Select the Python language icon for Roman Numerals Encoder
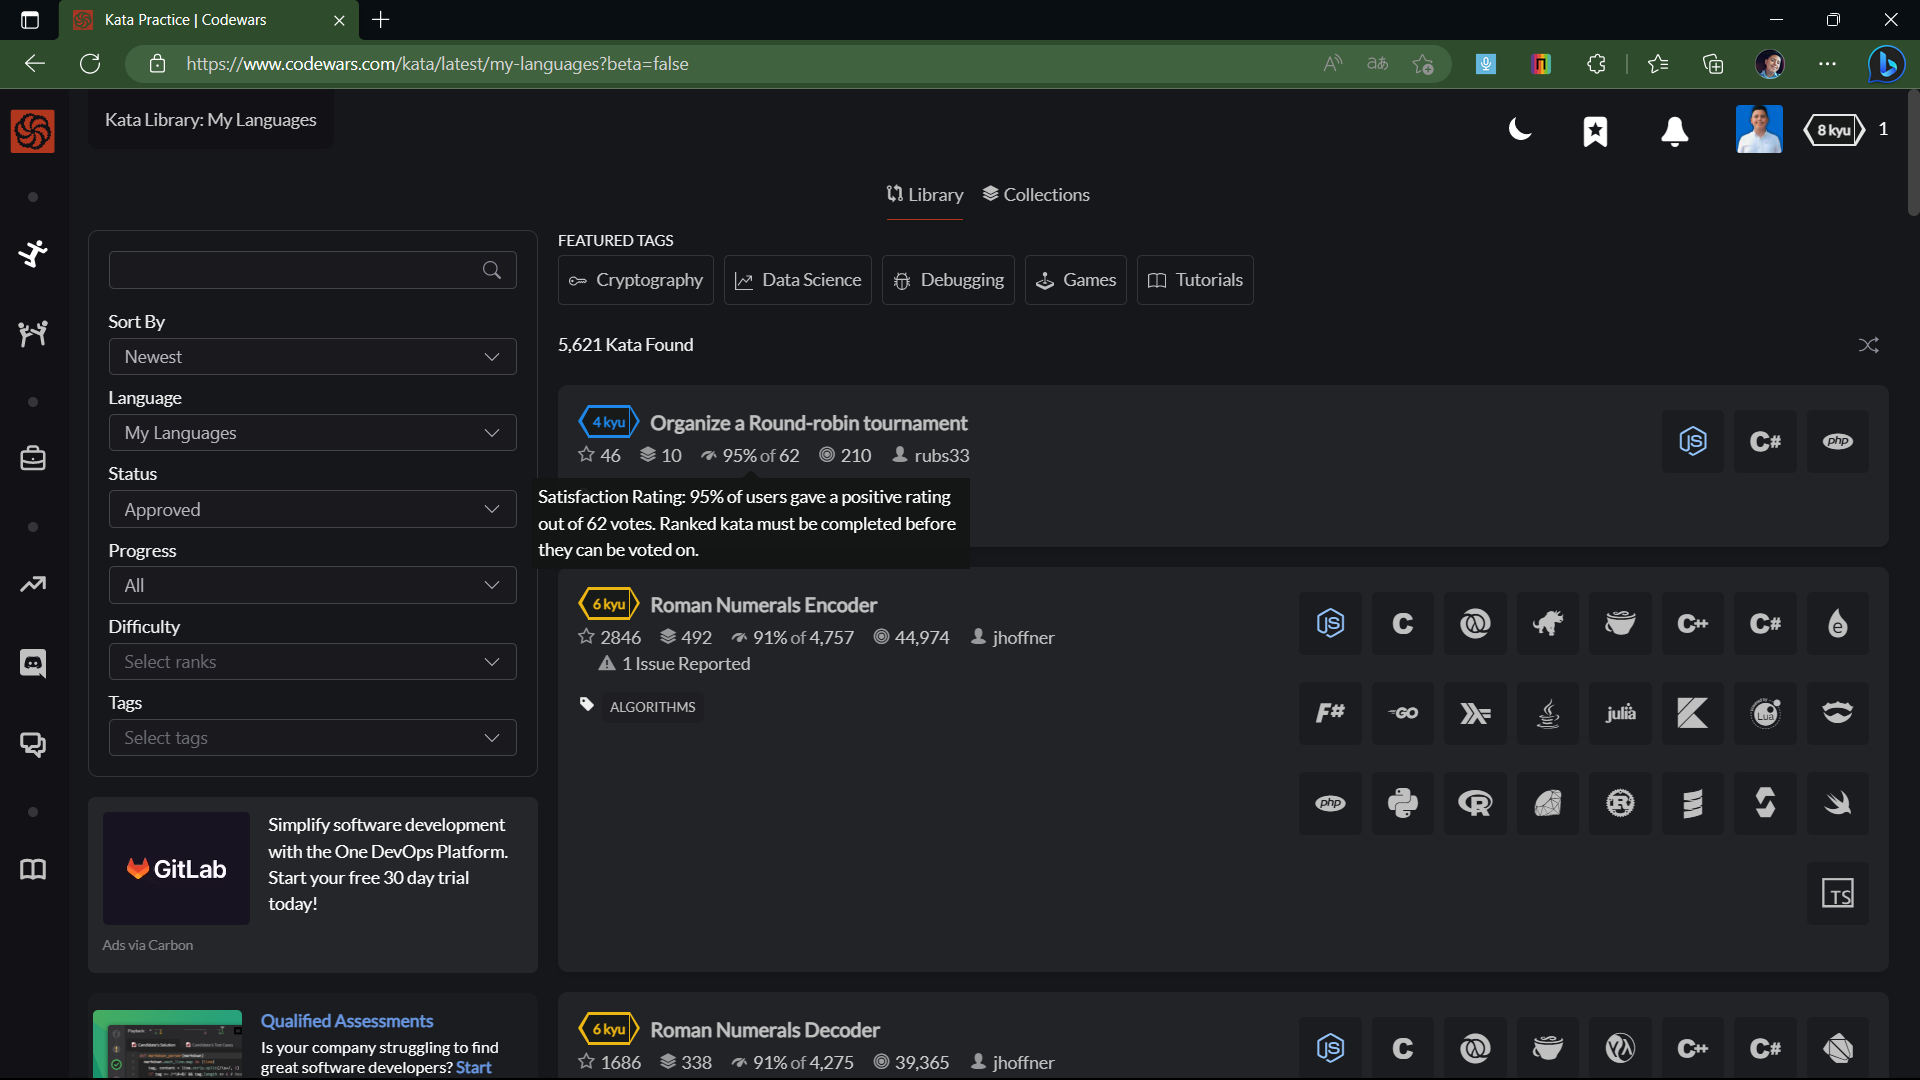1920x1080 pixels. click(x=1402, y=803)
